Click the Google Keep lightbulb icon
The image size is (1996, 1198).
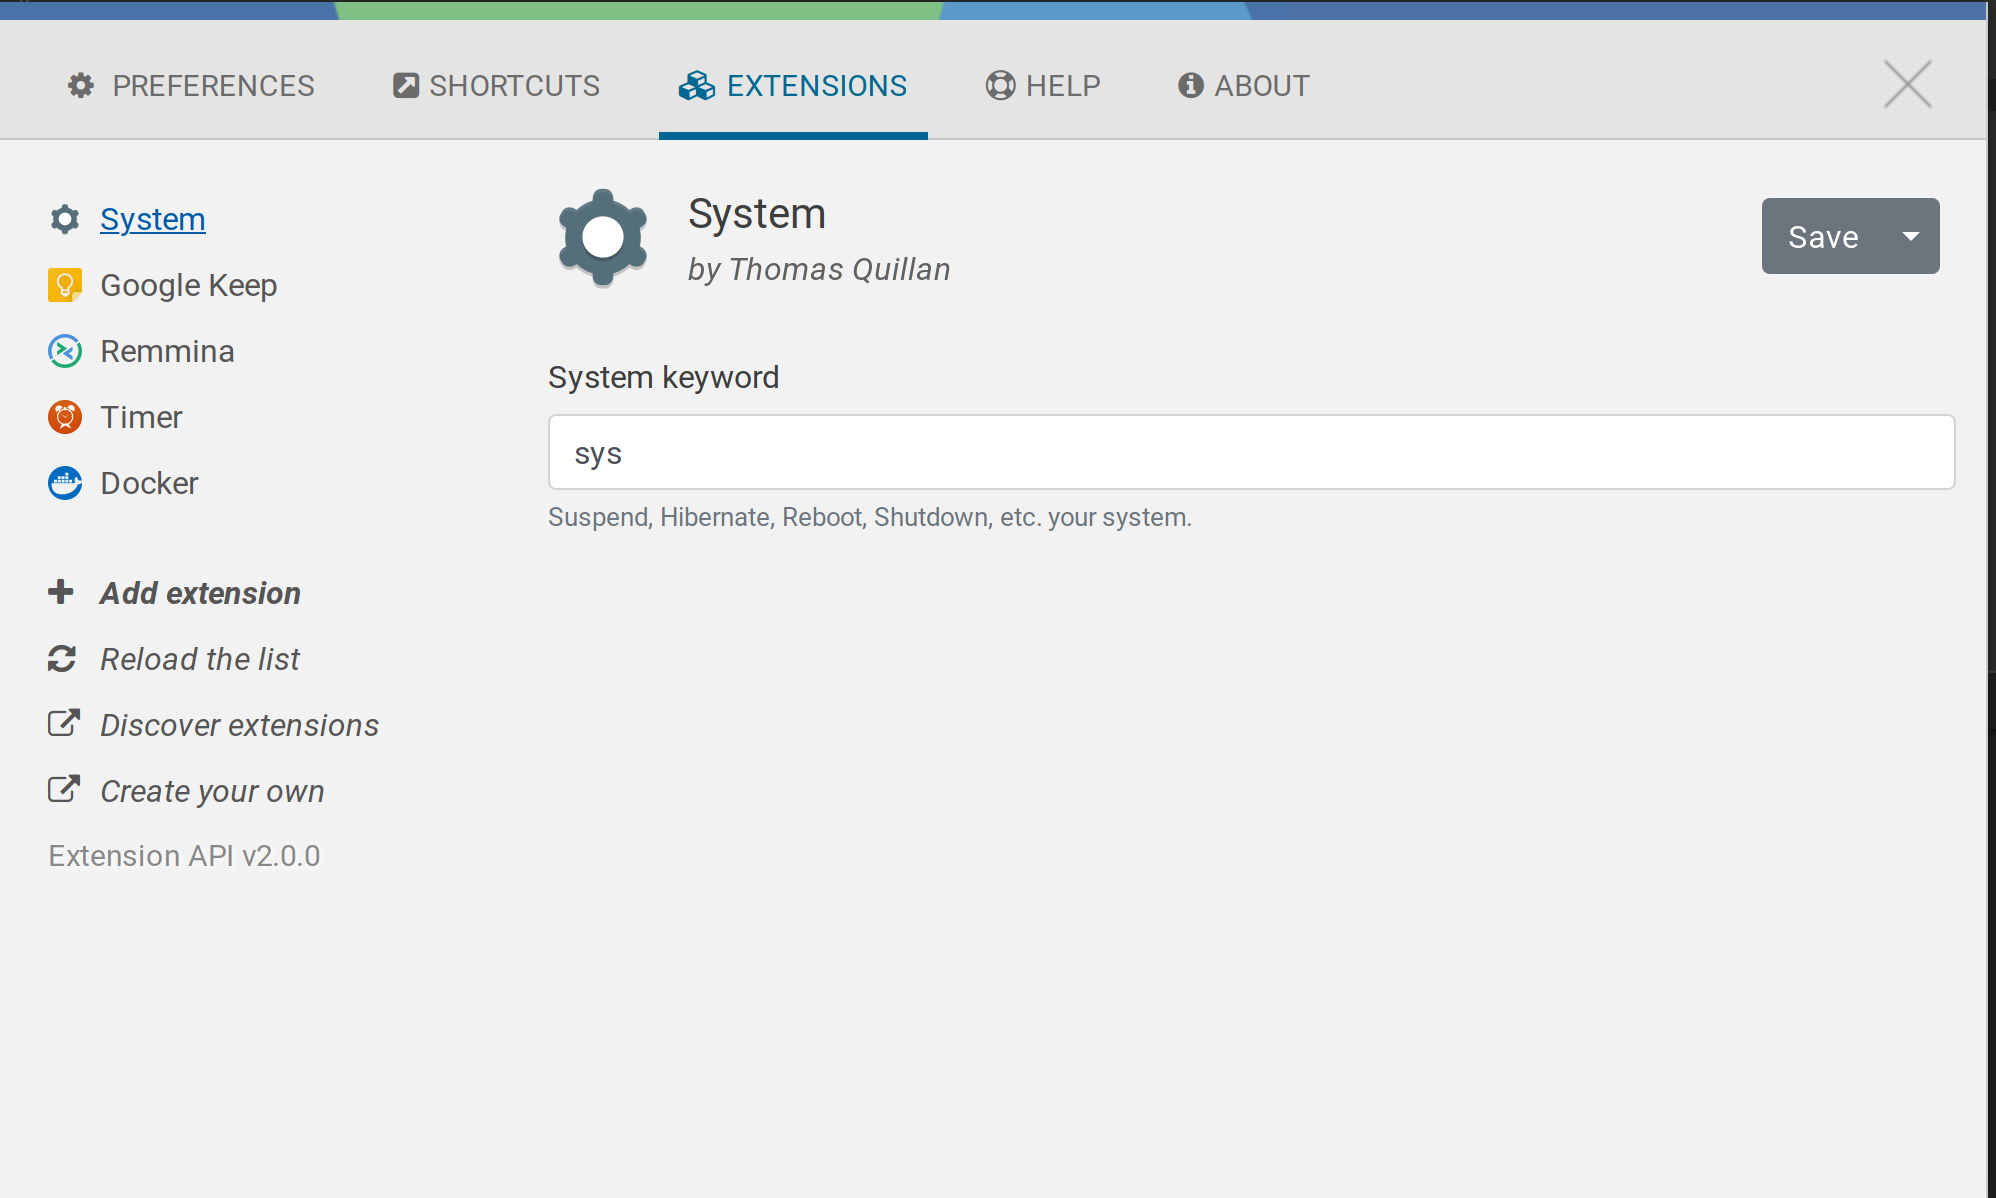65,285
